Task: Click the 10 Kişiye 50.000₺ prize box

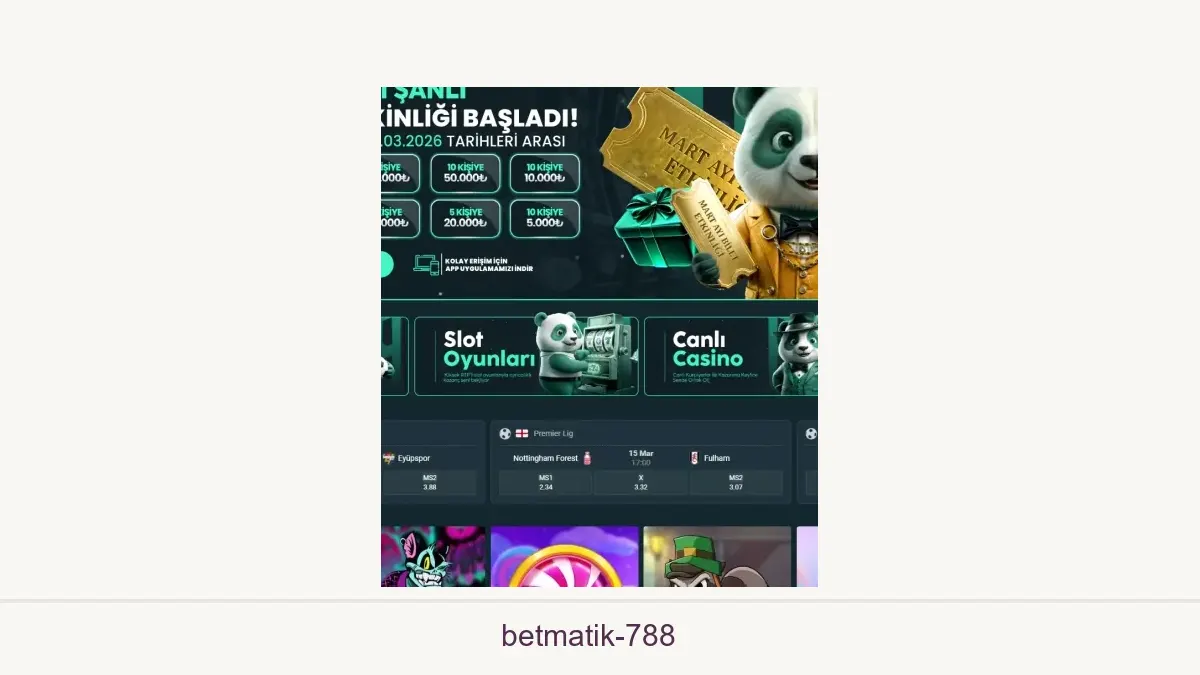Action: [x=466, y=173]
